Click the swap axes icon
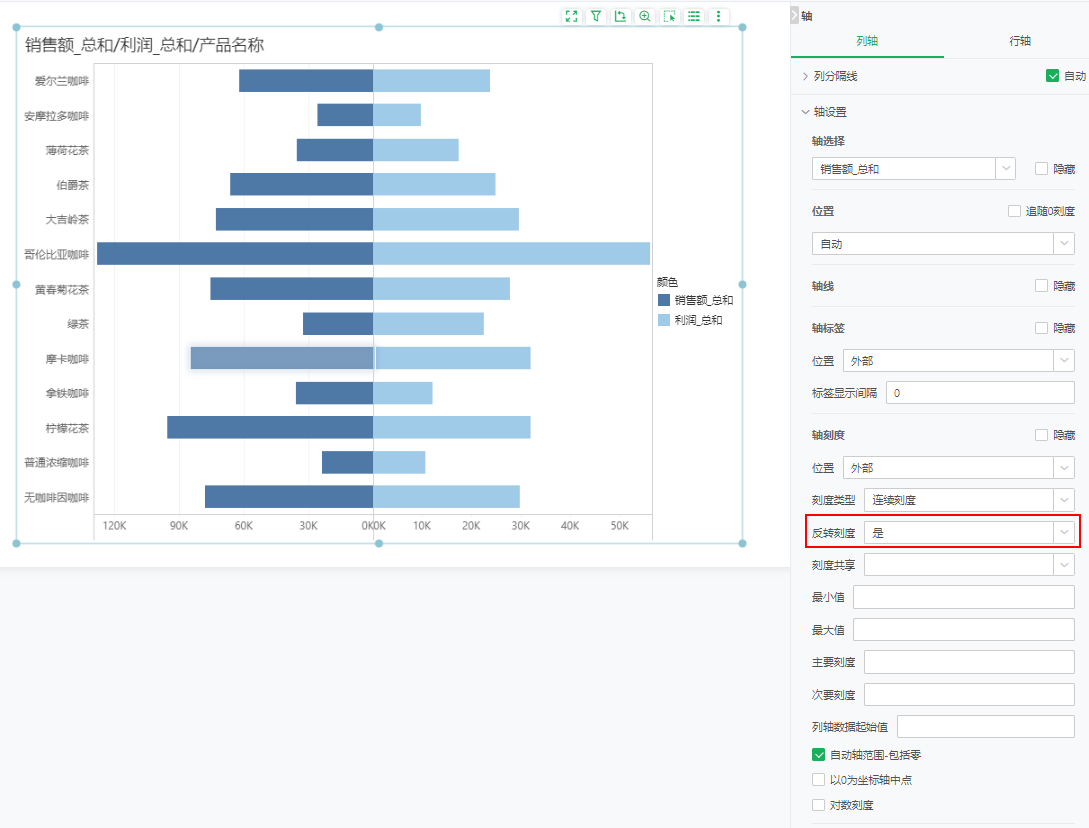 (x=620, y=16)
